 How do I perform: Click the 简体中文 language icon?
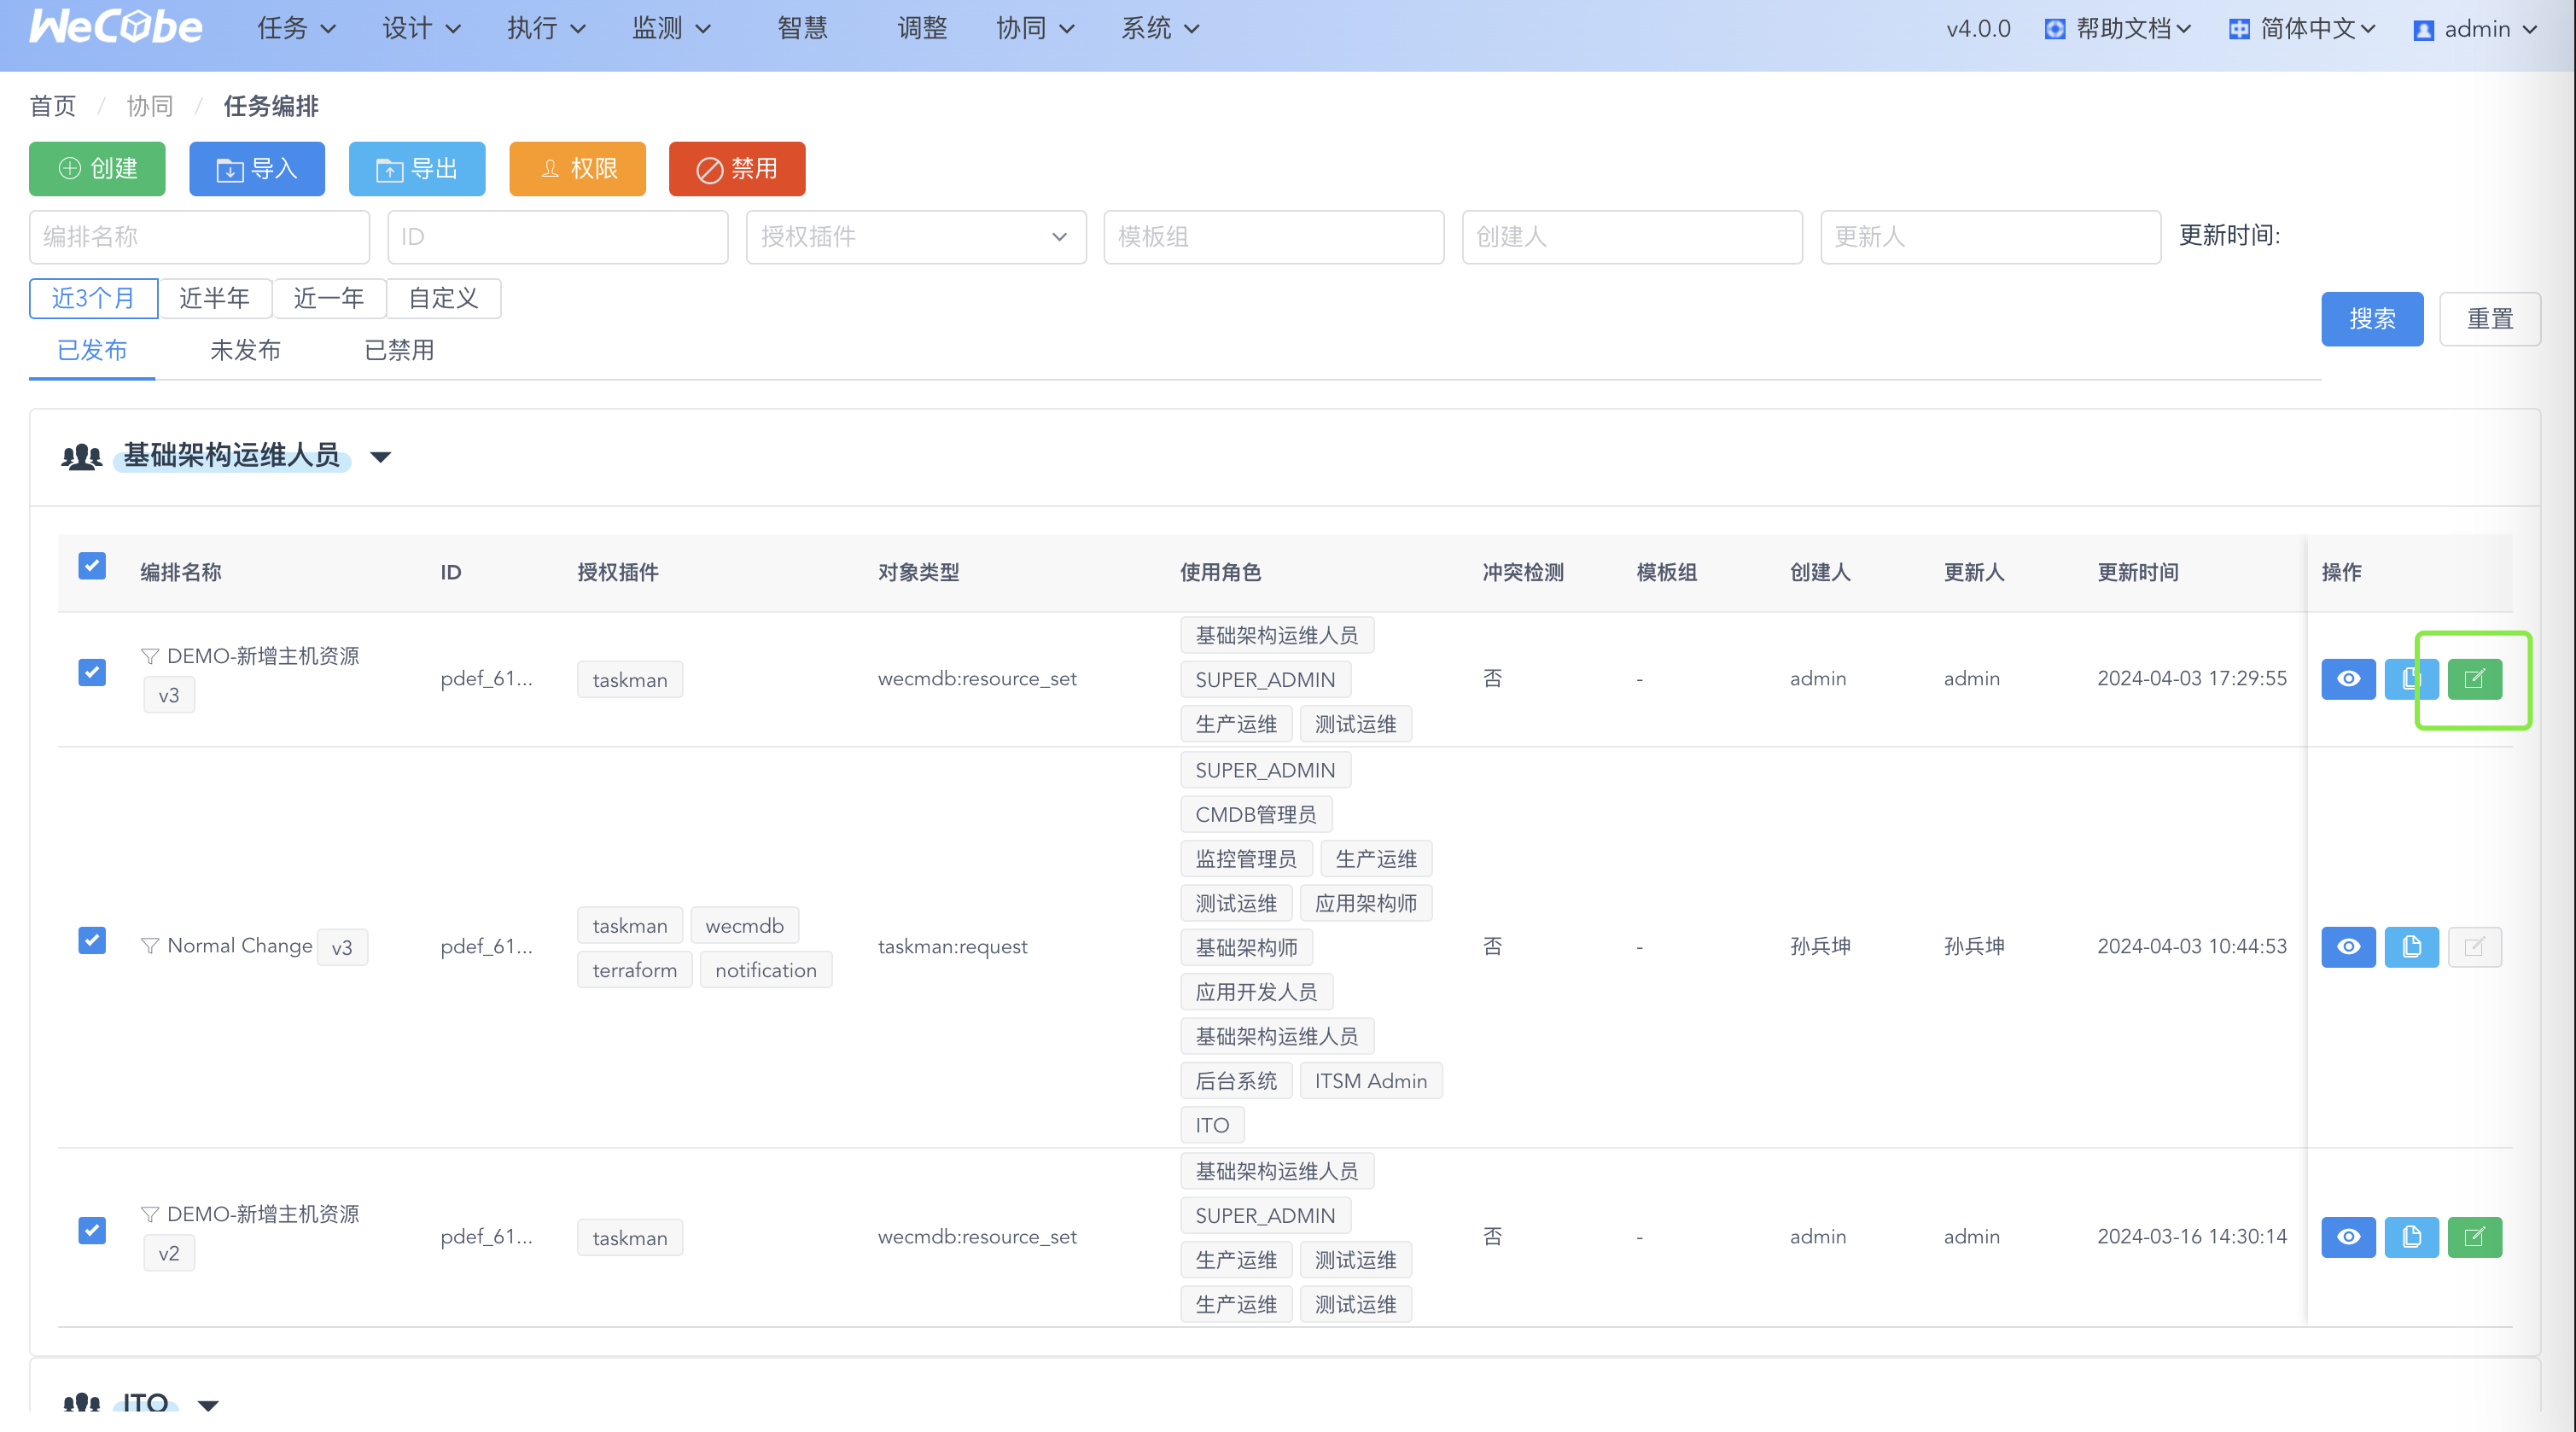(2239, 29)
